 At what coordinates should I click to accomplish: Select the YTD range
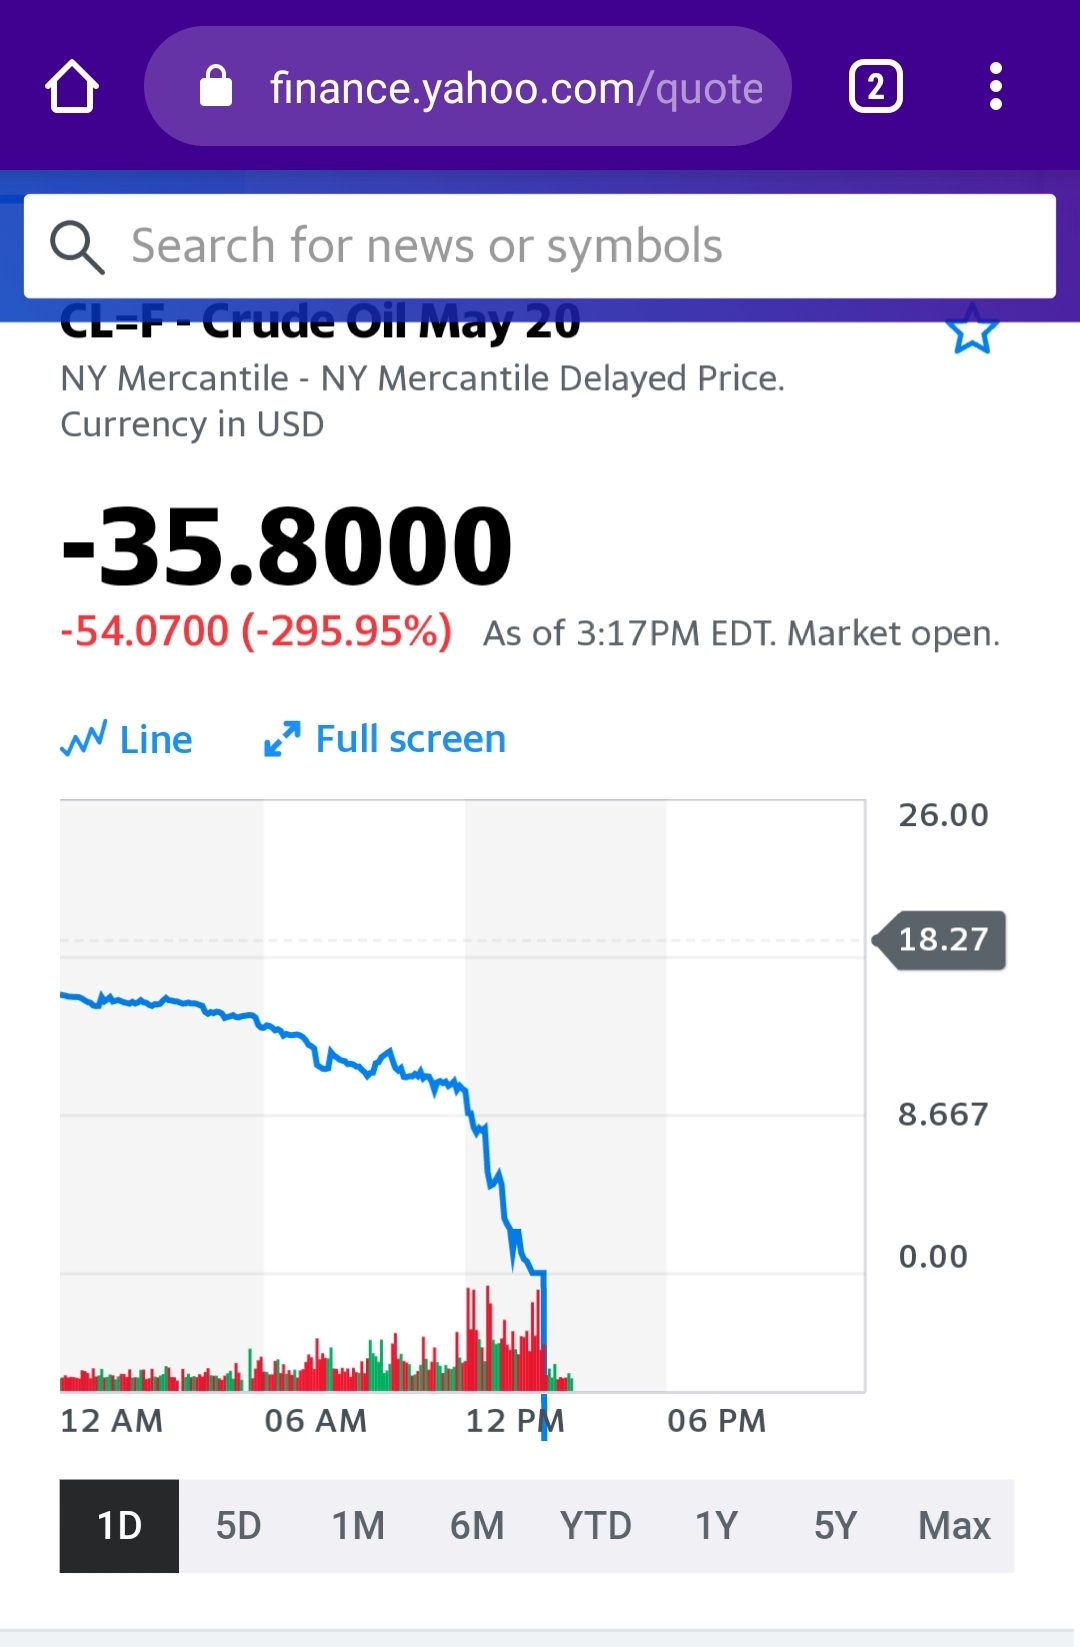pyautogui.click(x=596, y=1526)
